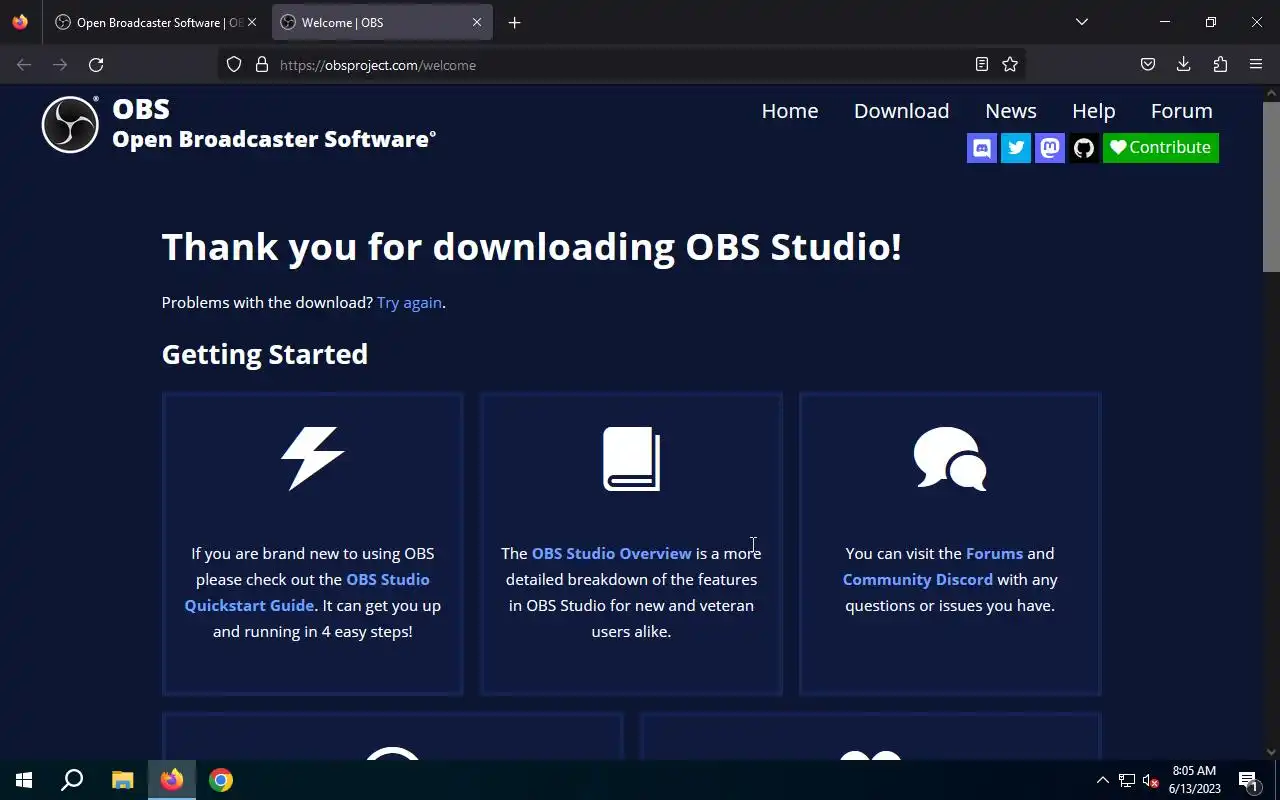
Task: Open File Explorer from taskbar
Action: (x=122, y=780)
